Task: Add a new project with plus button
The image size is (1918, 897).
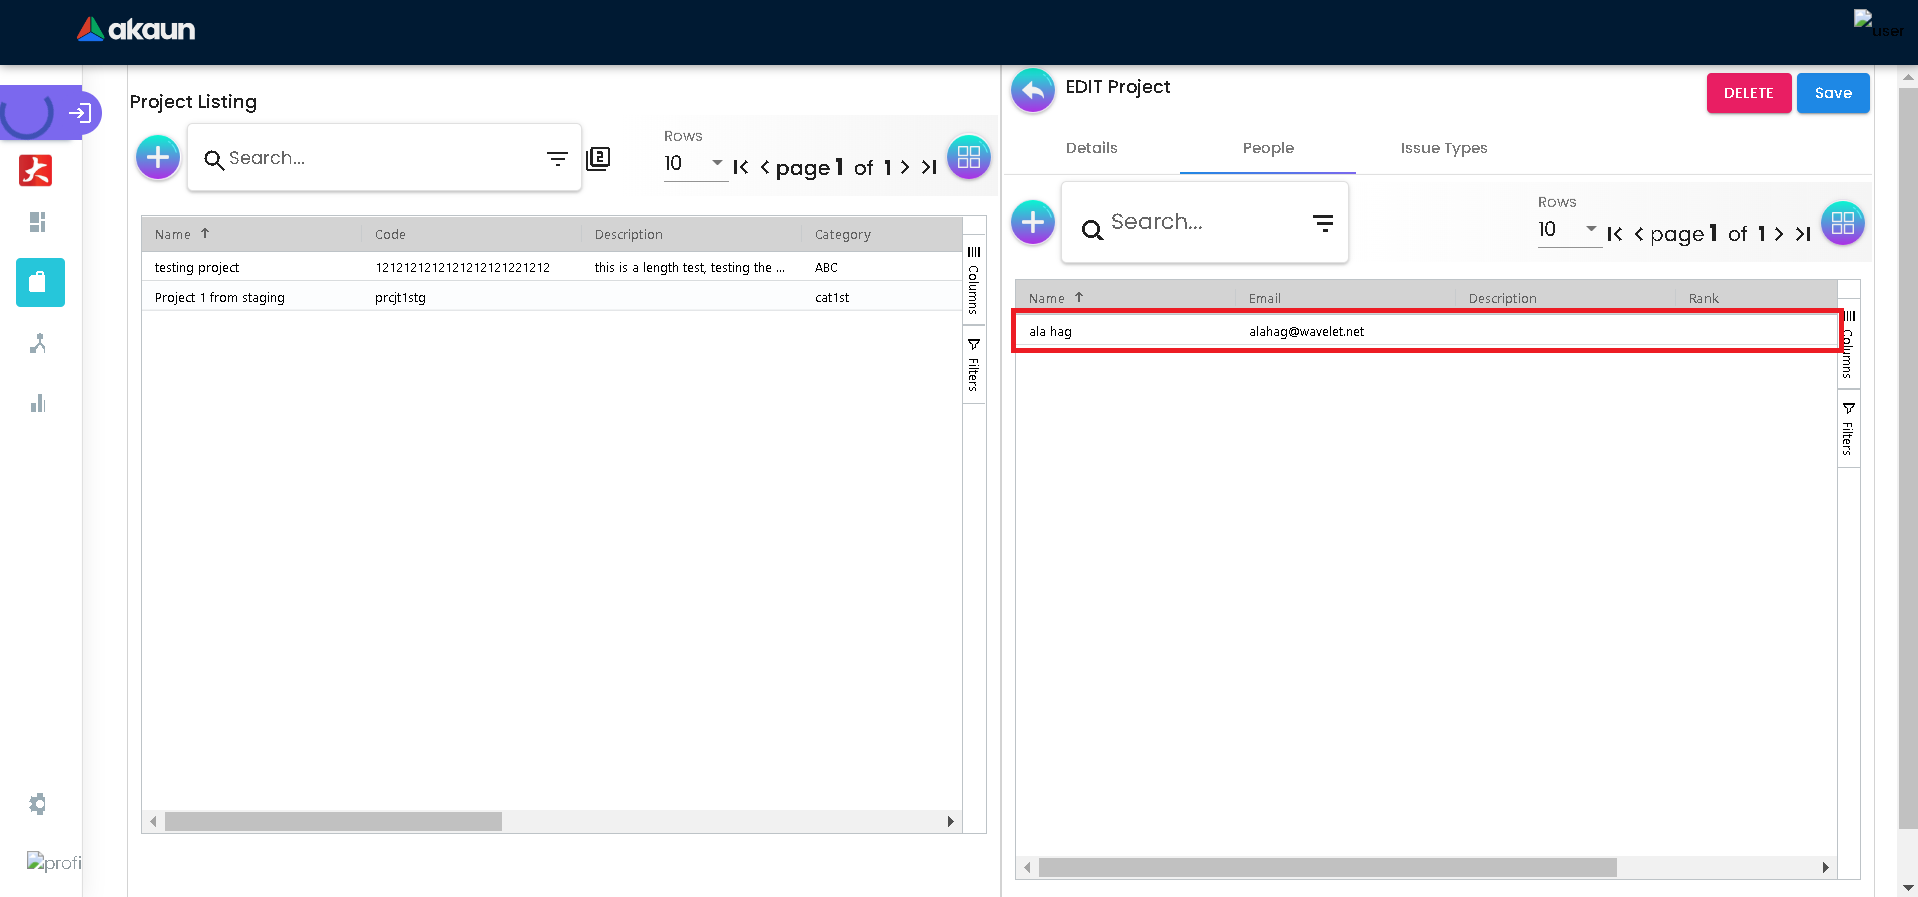Action: click(158, 157)
